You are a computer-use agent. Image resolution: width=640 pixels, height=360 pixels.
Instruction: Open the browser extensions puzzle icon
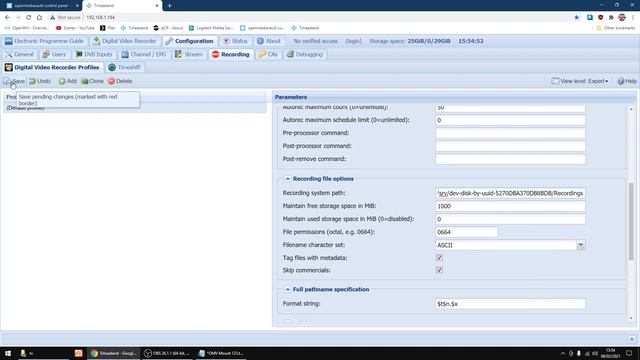(611, 18)
